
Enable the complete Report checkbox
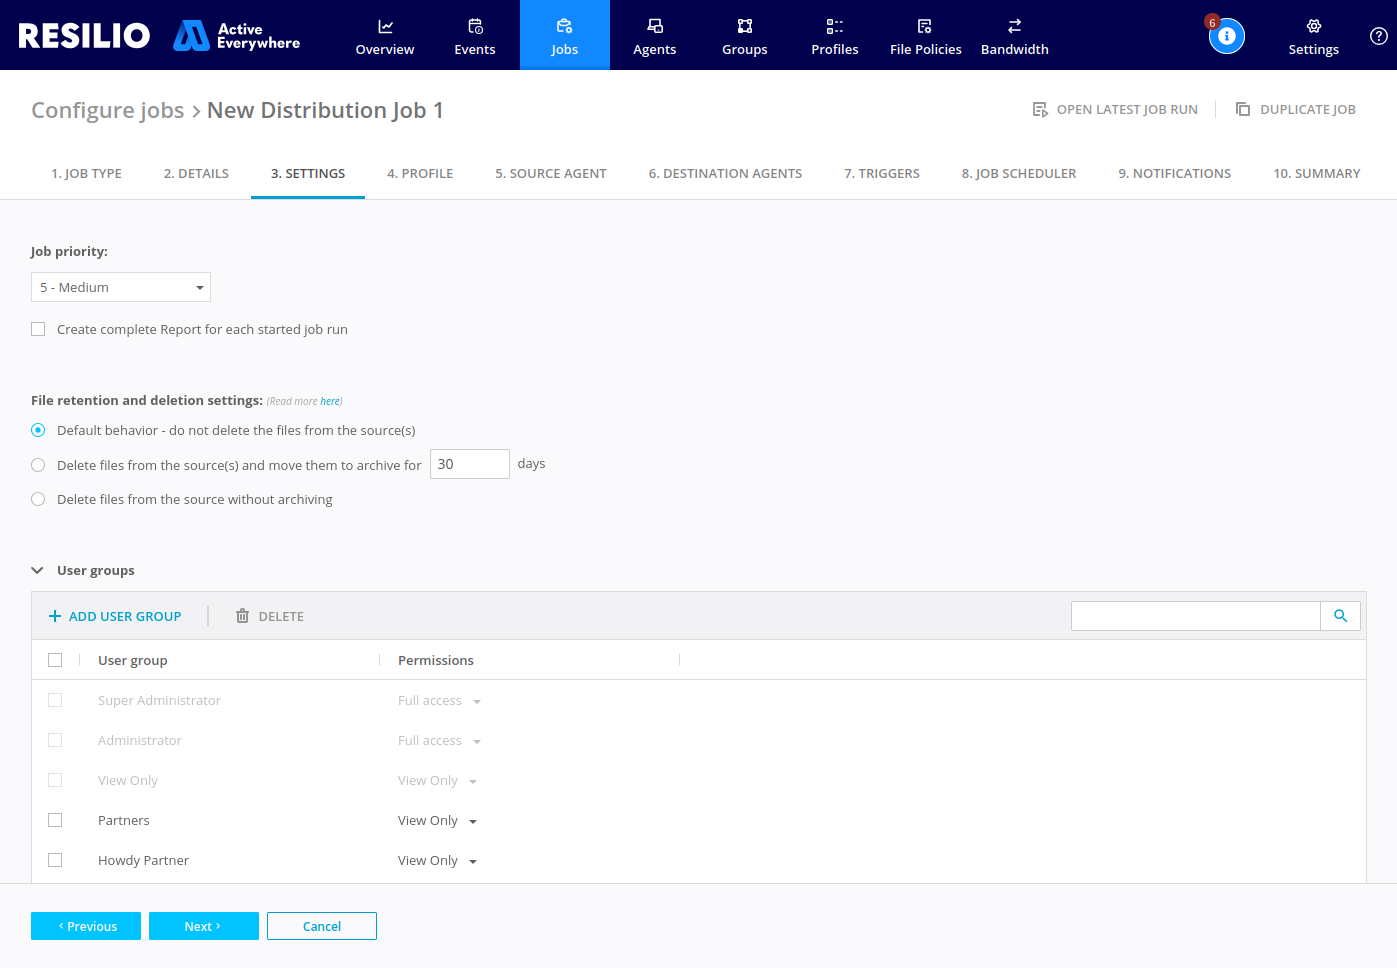click(38, 328)
